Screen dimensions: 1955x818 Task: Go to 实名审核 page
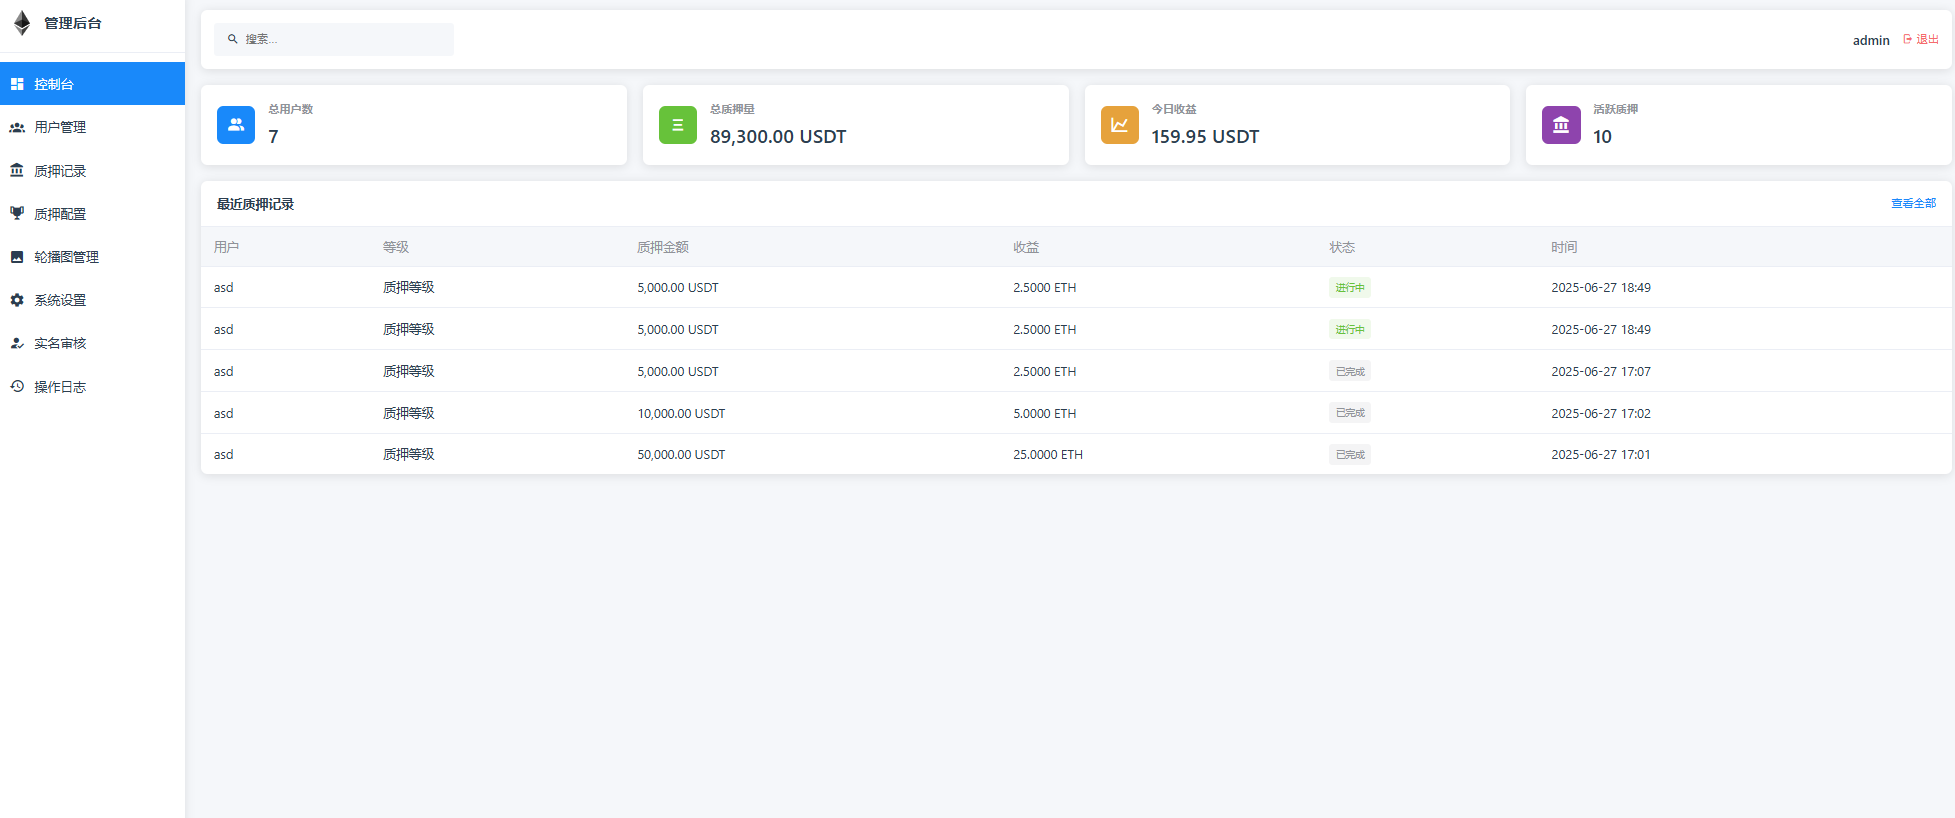click(x=60, y=343)
